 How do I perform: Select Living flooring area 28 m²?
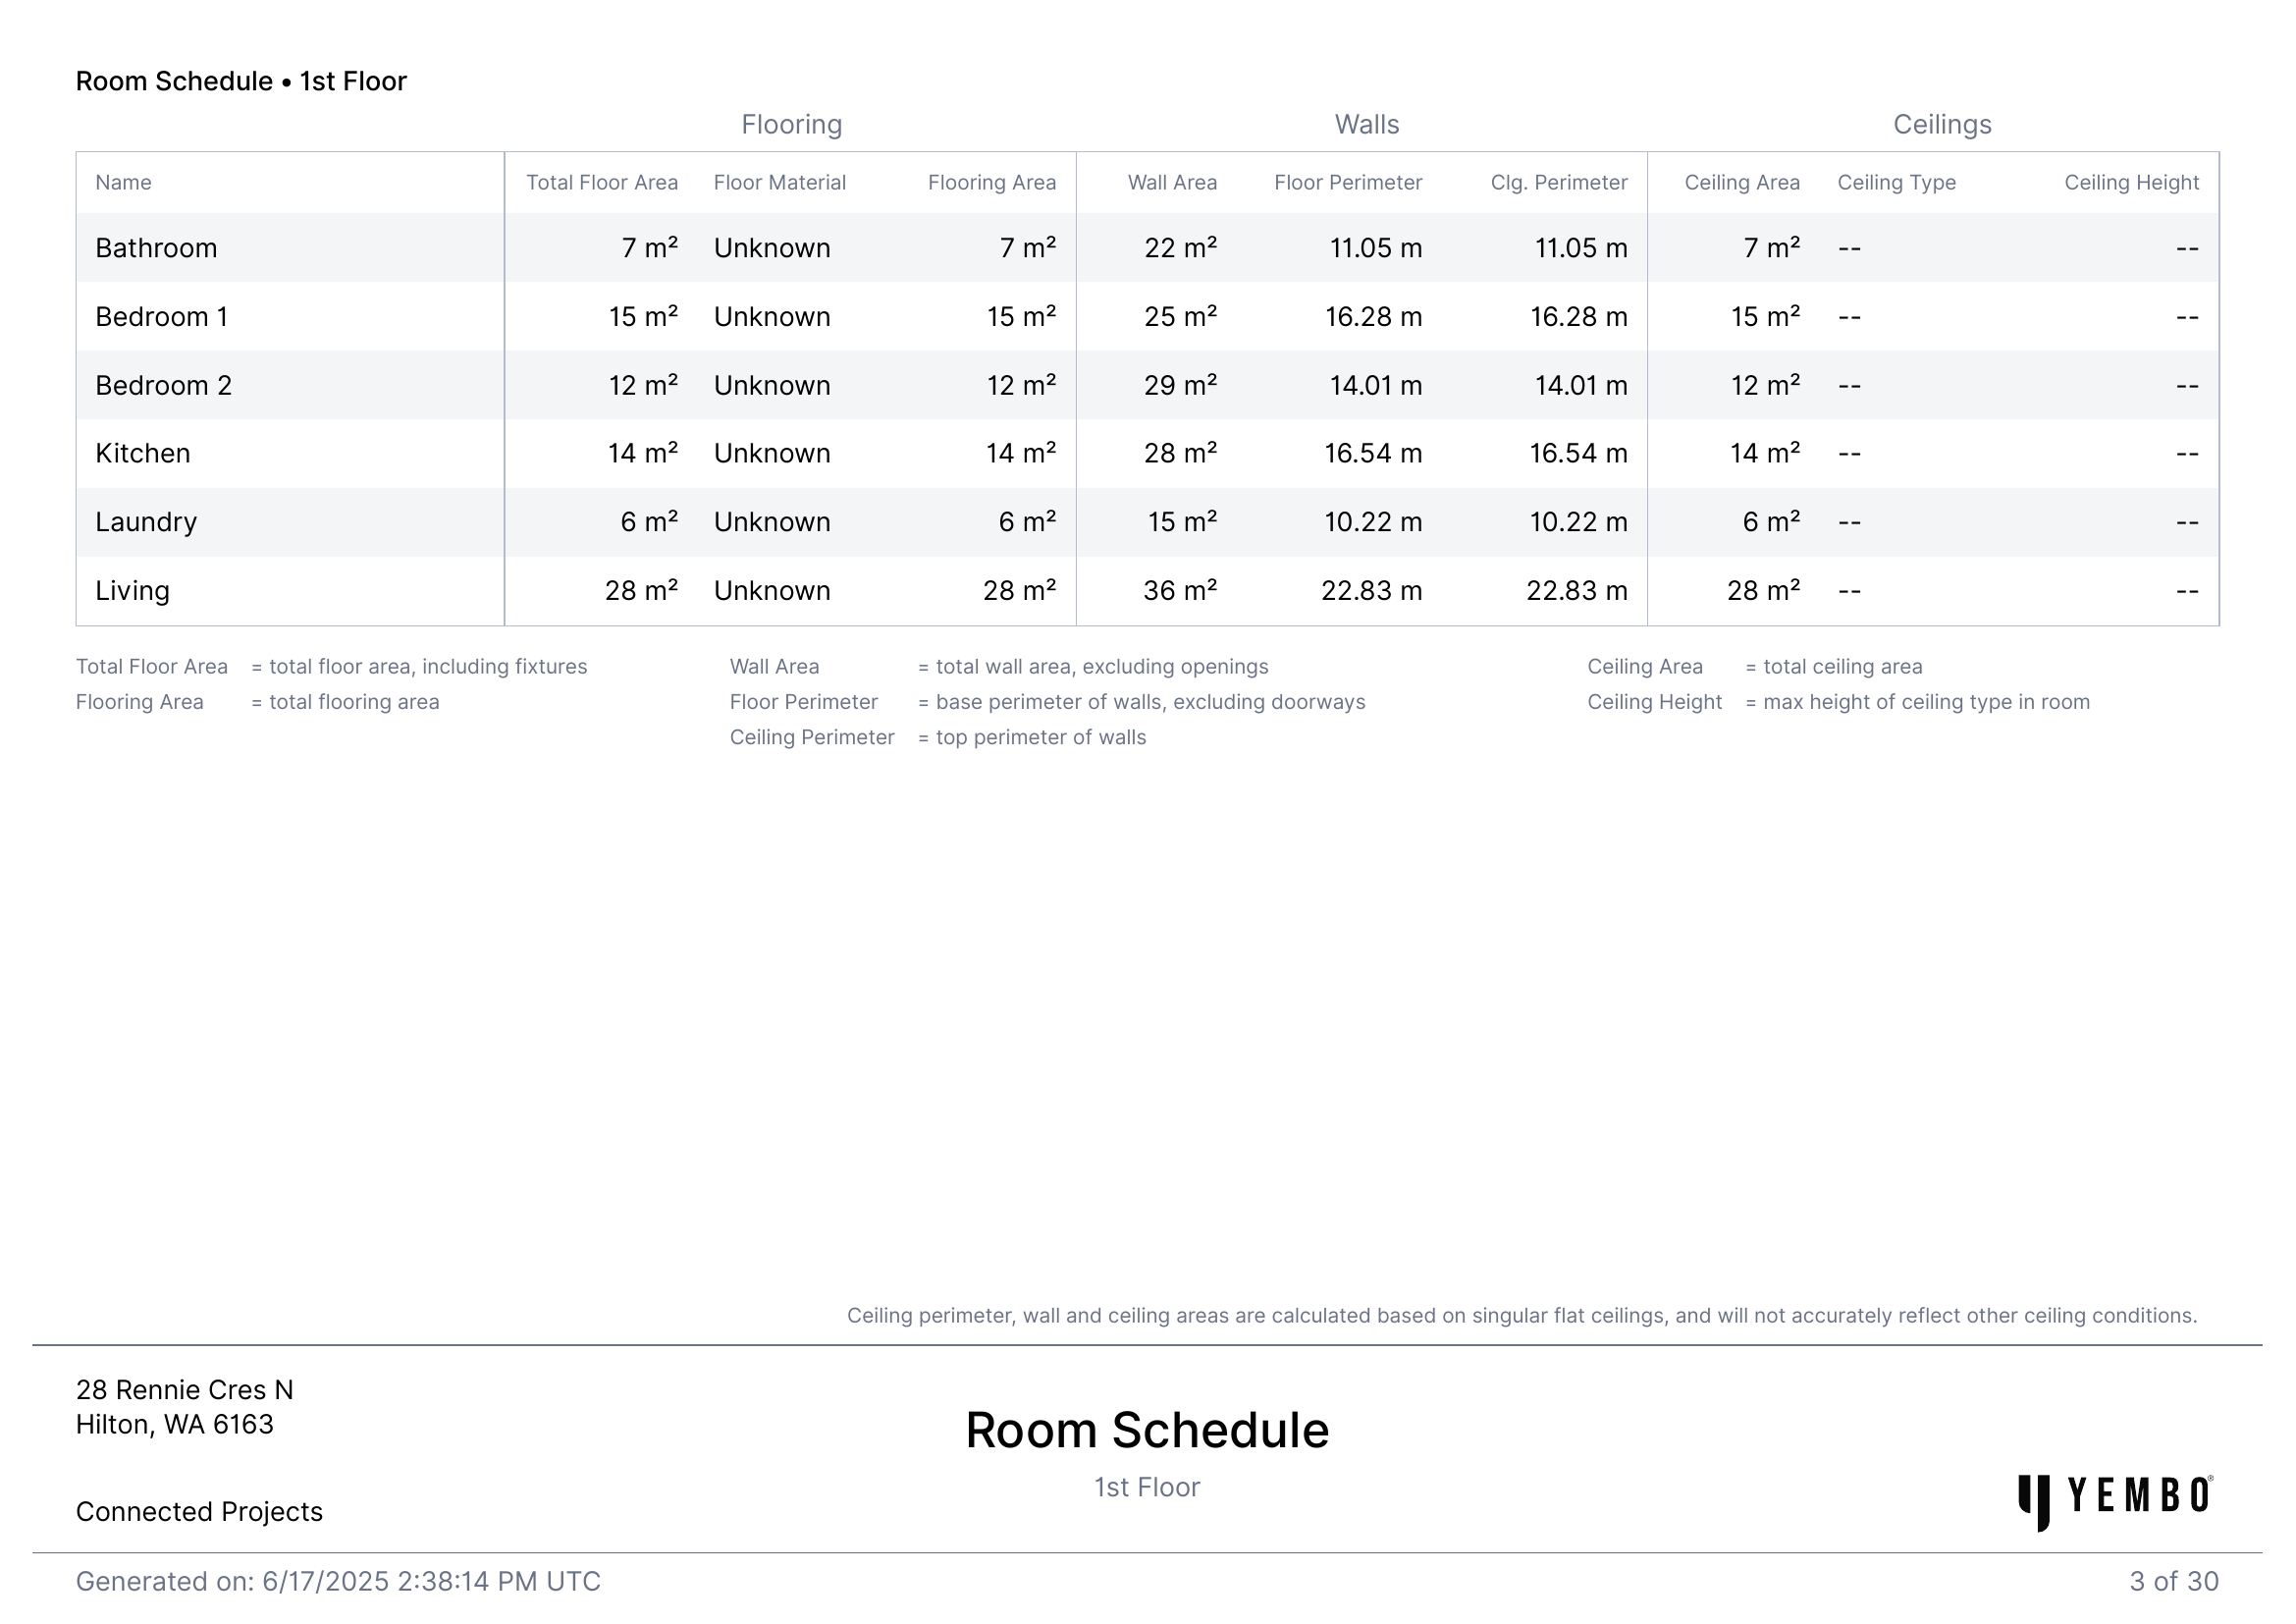[1020, 591]
